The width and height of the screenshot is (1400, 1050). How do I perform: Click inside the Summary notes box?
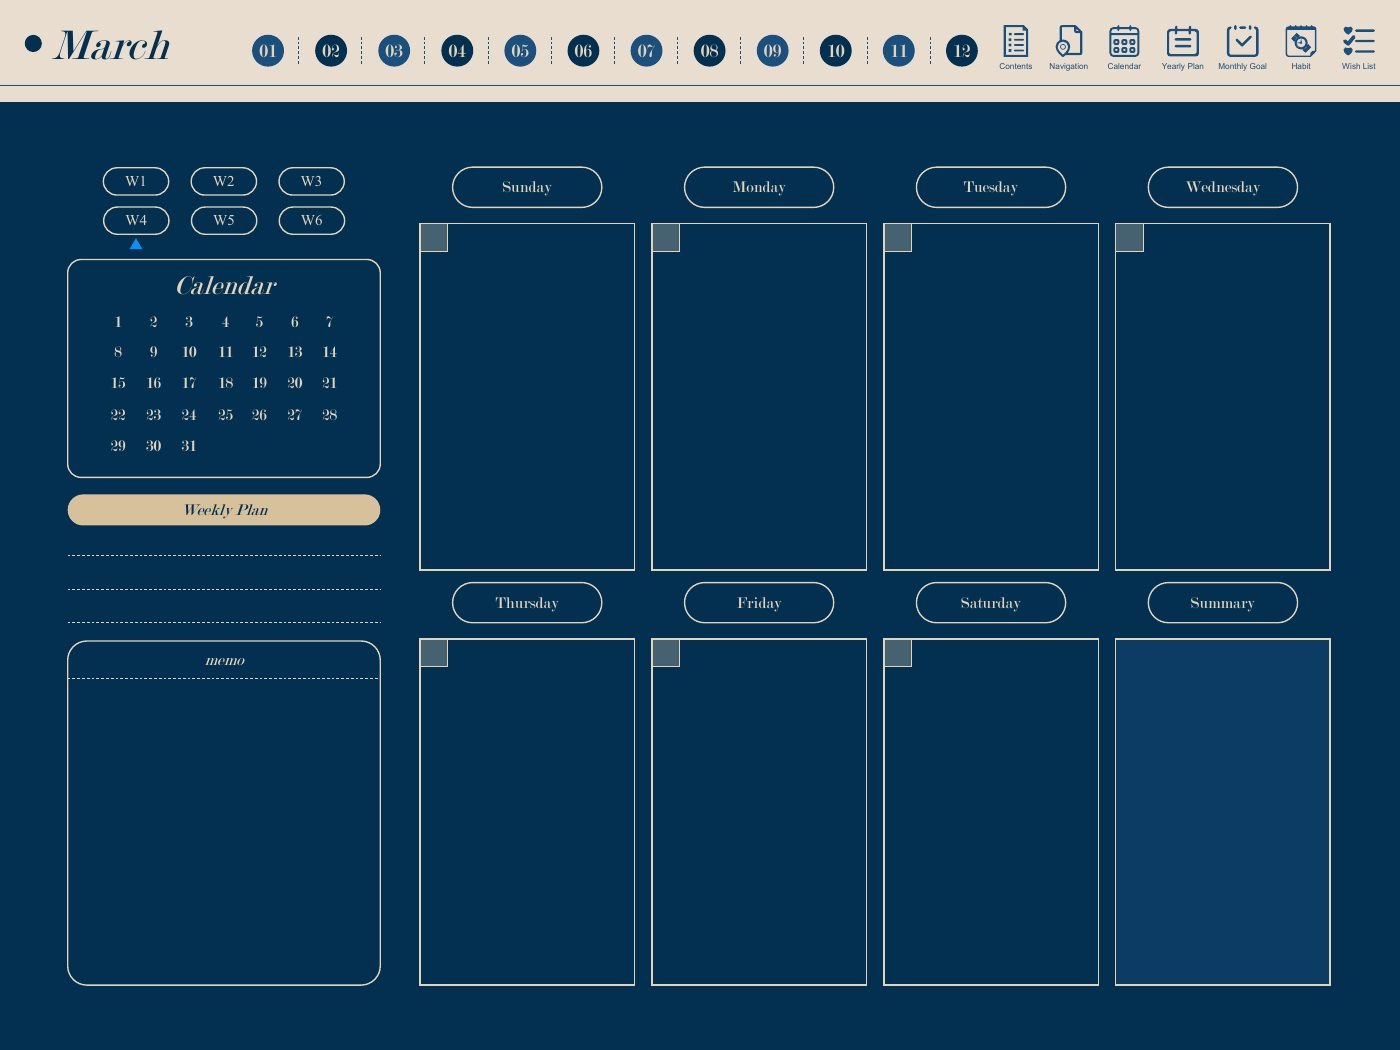pos(1223,812)
